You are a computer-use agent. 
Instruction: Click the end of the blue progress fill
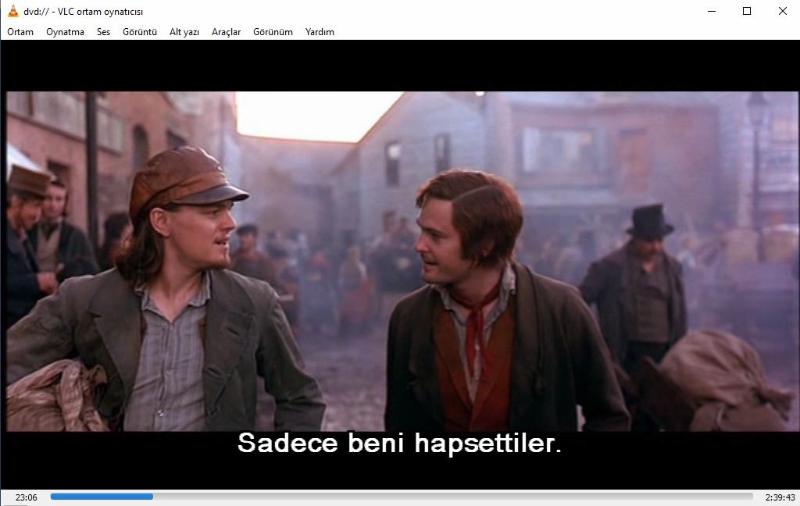(152, 496)
